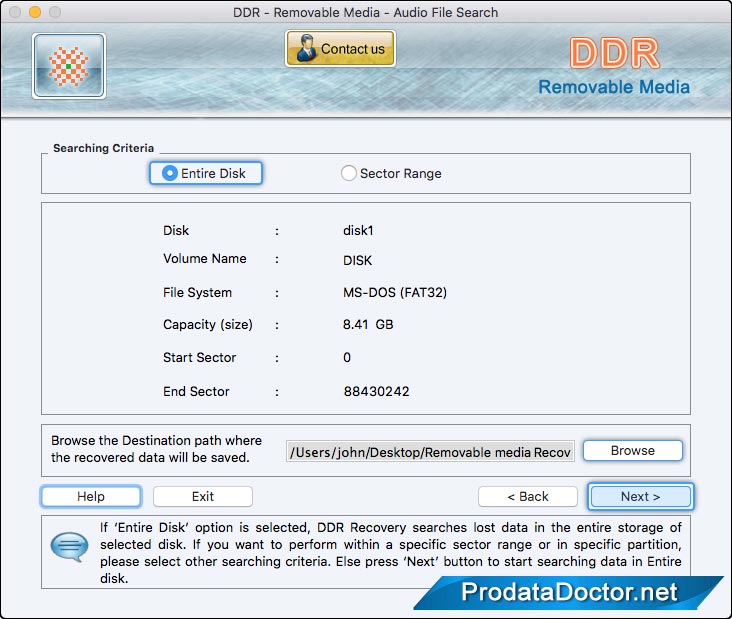Viewport: 732px width, 619px height.
Task: Click the DDR orange pixel logo icon
Action: click(69, 66)
